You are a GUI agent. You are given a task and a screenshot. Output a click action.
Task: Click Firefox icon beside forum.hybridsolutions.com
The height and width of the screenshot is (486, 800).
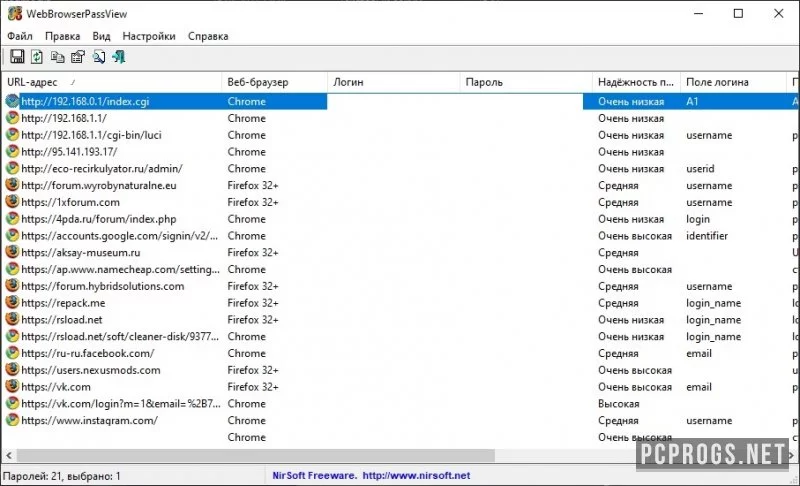pyautogui.click(x=12, y=286)
